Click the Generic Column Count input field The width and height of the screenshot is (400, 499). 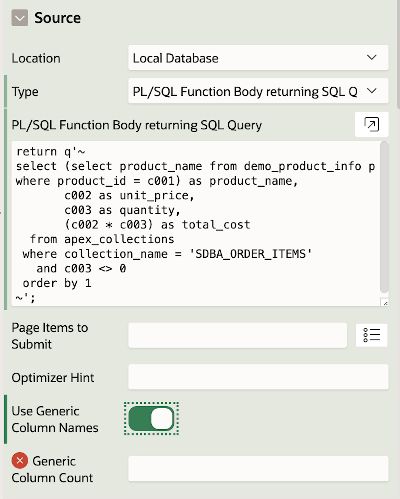(258, 469)
